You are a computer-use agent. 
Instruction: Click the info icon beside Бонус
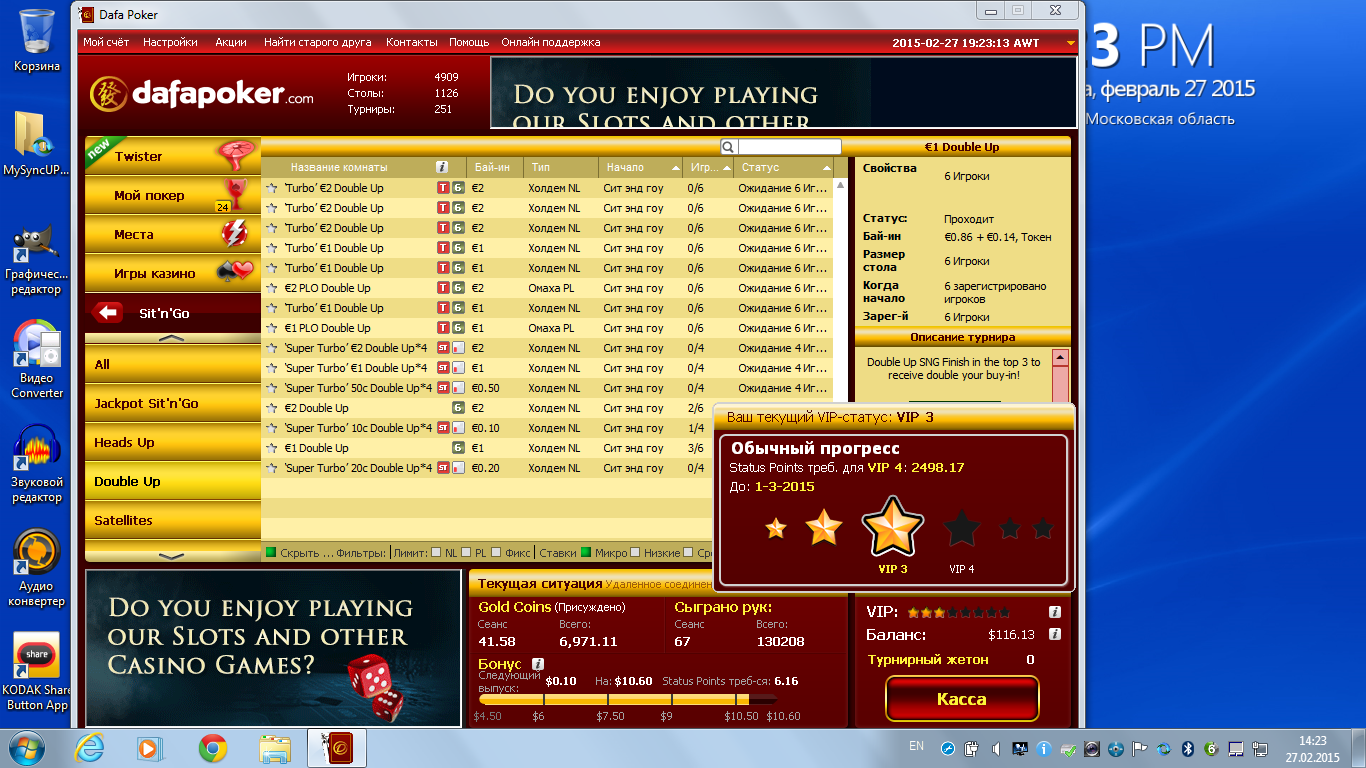tap(538, 664)
